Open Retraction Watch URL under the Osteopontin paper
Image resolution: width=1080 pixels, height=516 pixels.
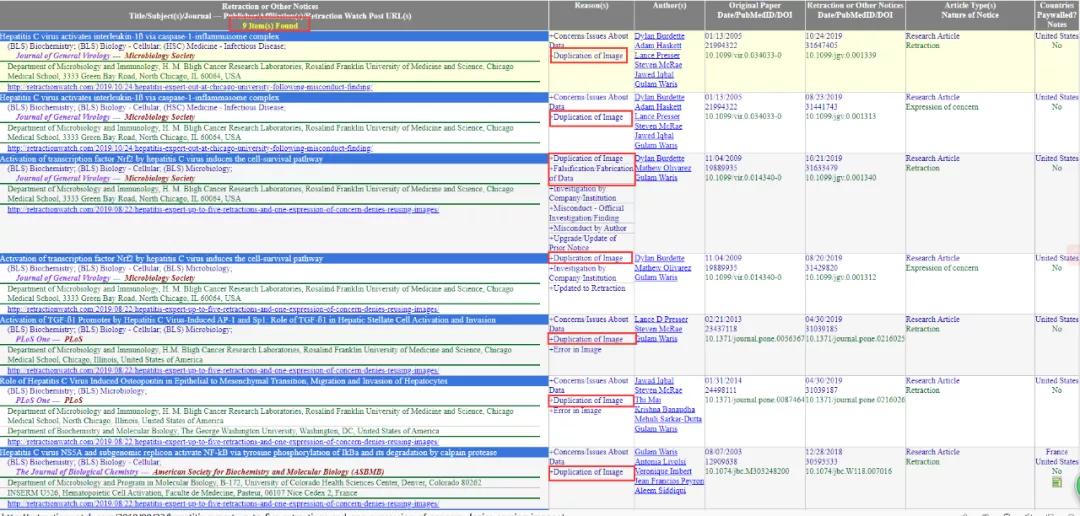pyautogui.click(x=223, y=442)
